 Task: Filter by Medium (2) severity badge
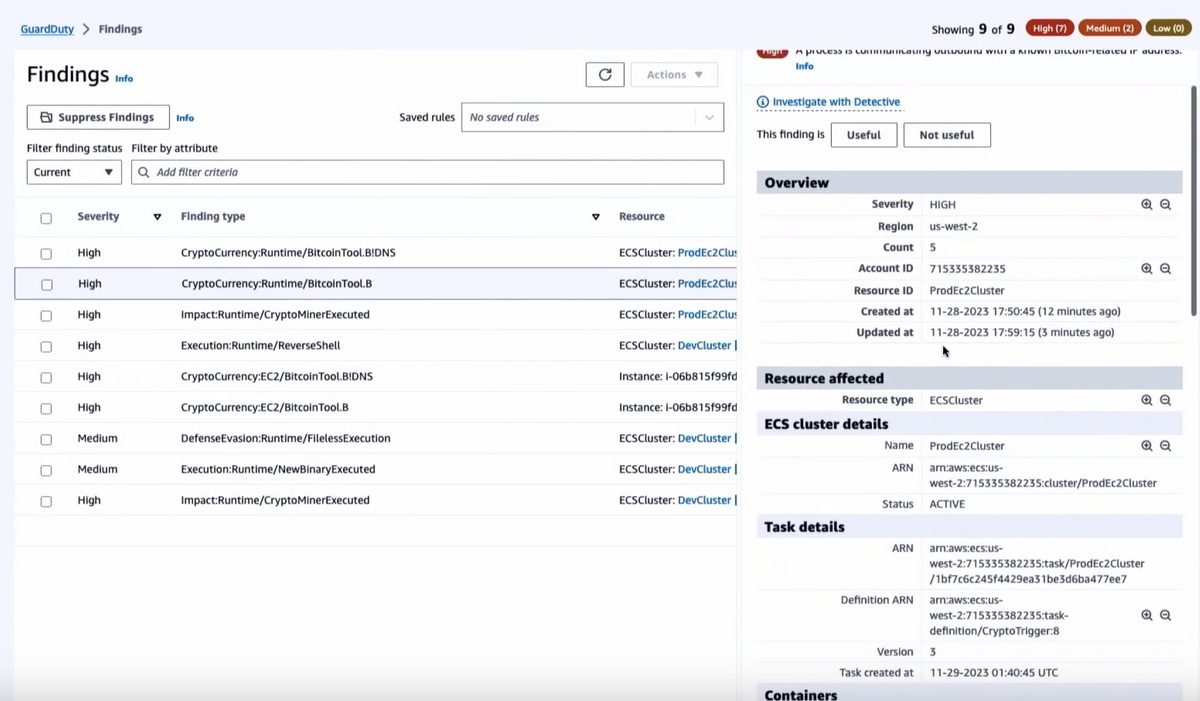(1110, 29)
